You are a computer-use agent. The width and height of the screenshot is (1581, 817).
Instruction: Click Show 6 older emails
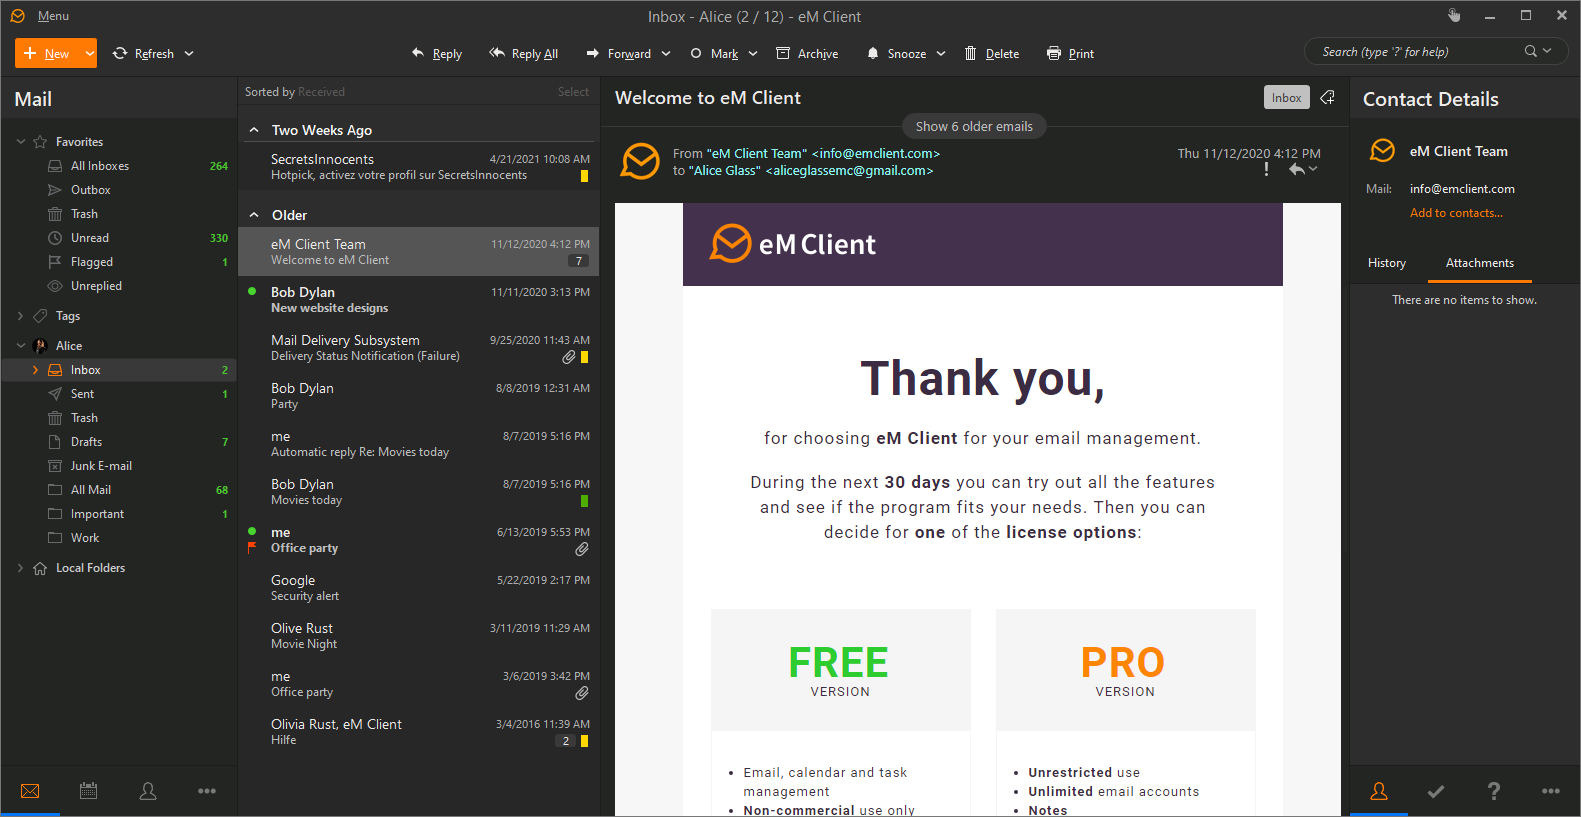974,126
